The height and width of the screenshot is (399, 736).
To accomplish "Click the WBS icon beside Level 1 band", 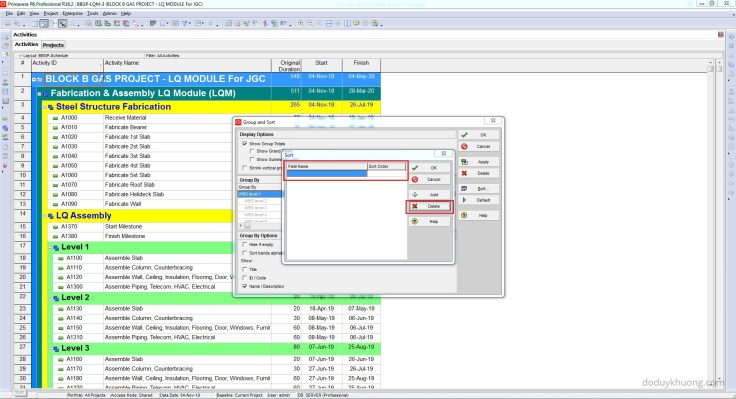I will [56, 247].
